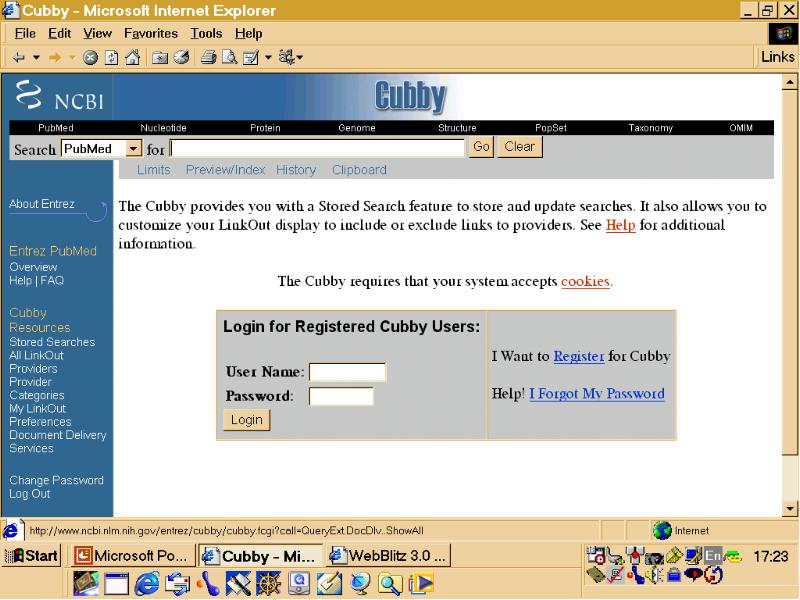The height and width of the screenshot is (600, 800).
Task: Open the Preview/Index link
Action: click(225, 170)
